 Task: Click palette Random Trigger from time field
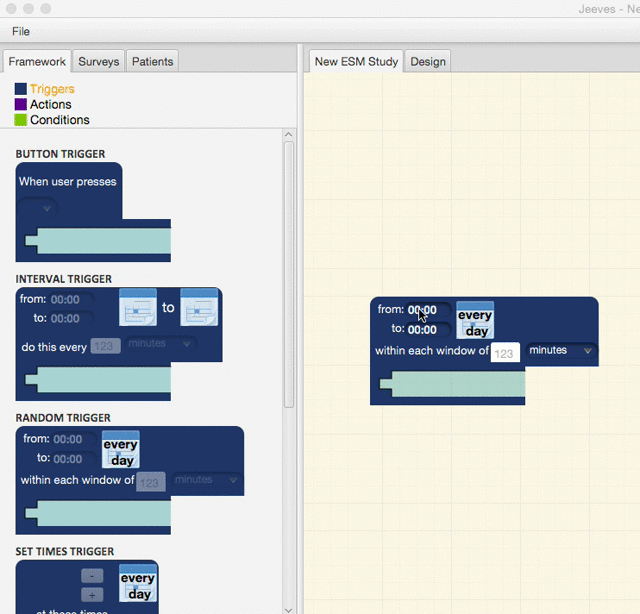point(73,439)
